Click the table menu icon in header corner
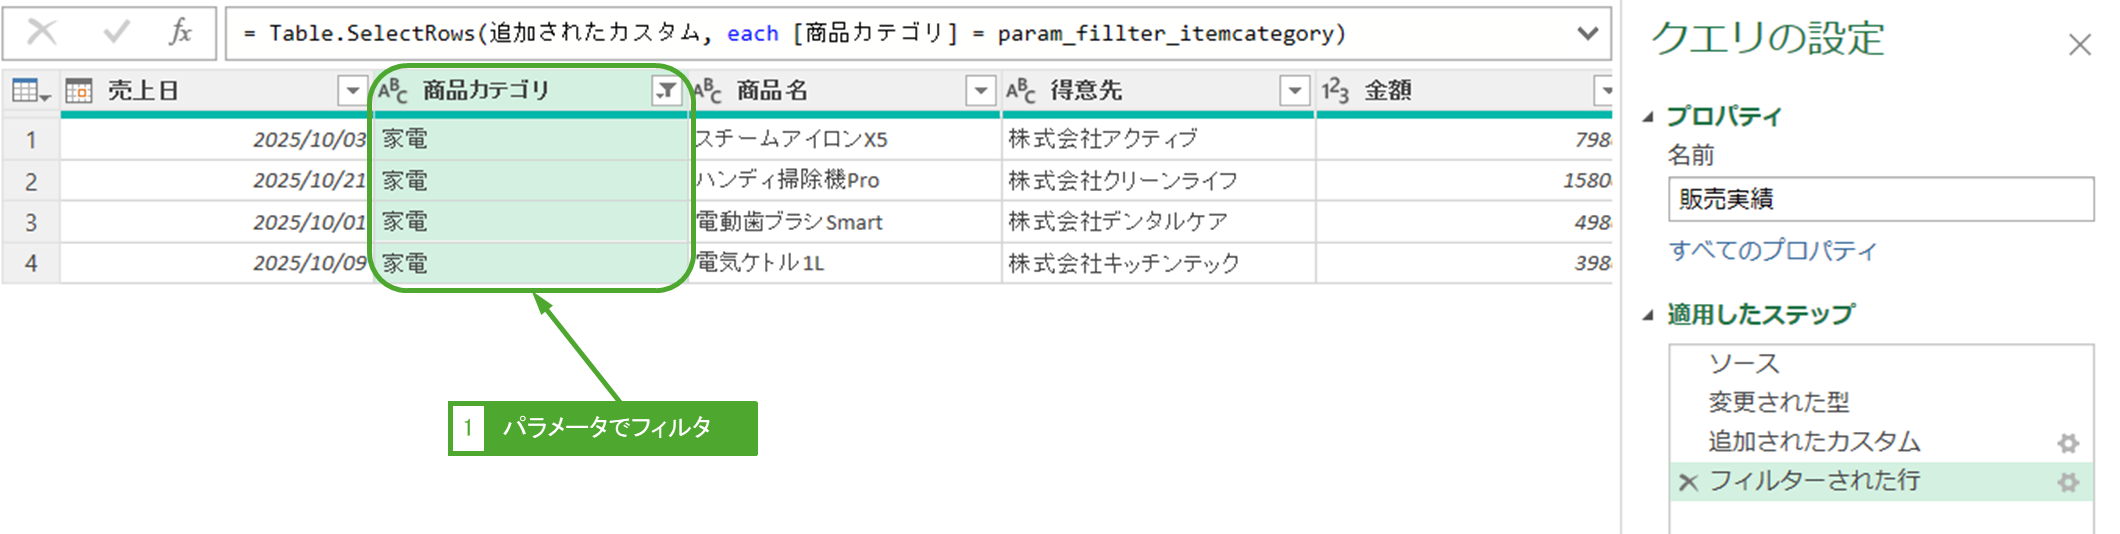Viewport: 2120px width, 534px height. click(x=30, y=91)
